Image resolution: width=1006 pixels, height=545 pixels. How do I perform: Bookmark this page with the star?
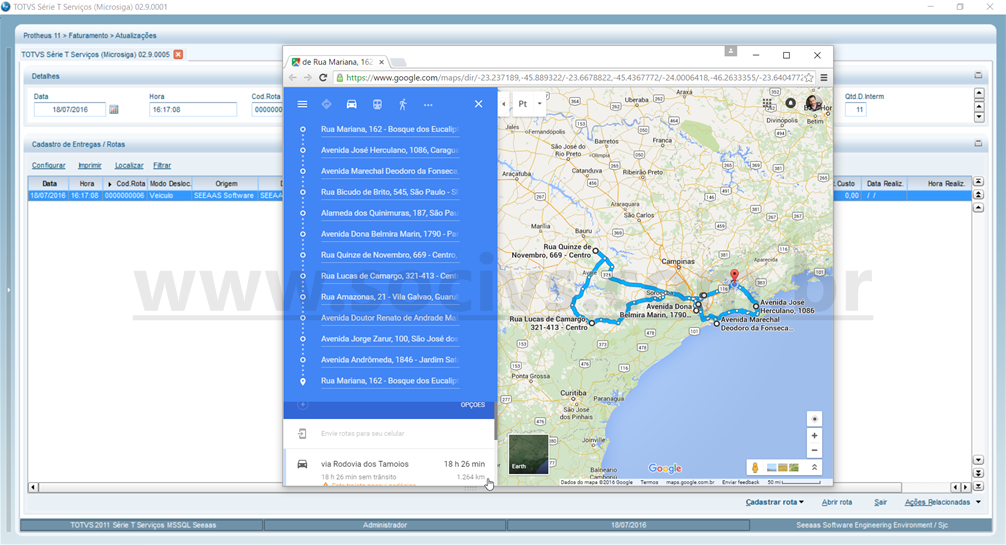click(x=809, y=78)
